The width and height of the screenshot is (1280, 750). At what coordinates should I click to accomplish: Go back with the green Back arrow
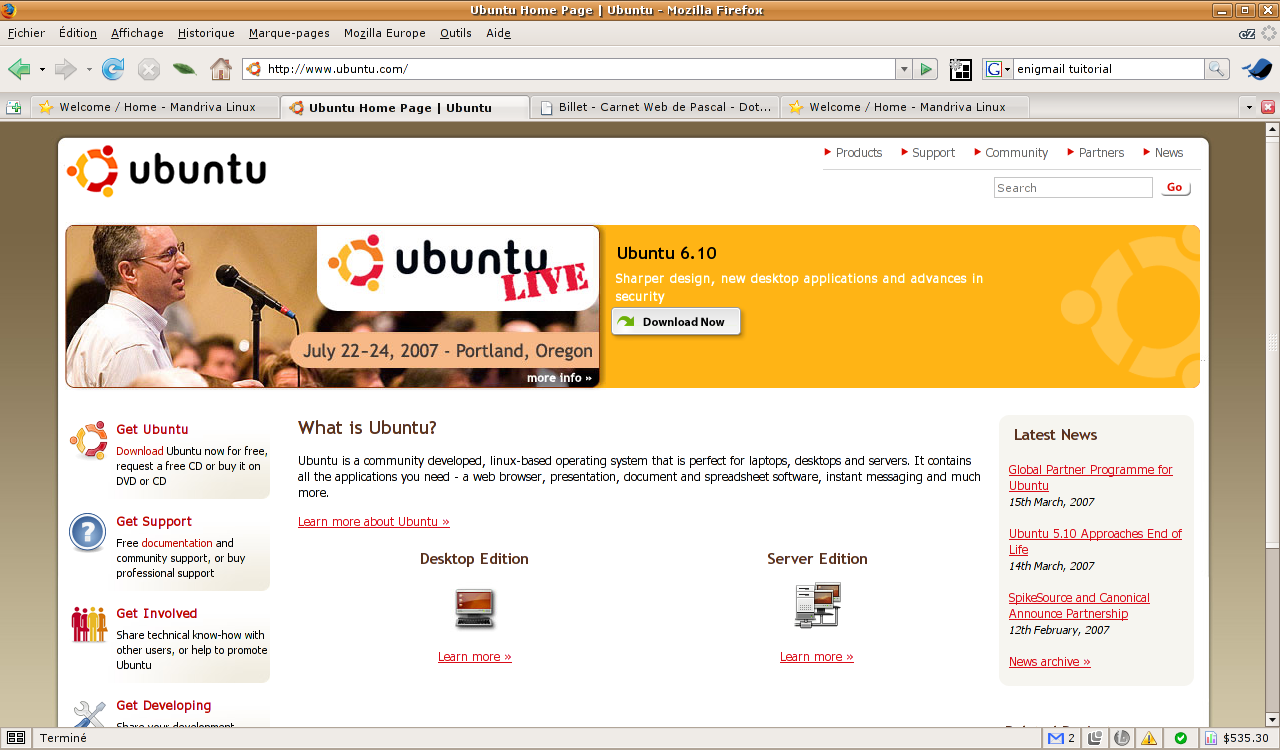pyautogui.click(x=19, y=69)
